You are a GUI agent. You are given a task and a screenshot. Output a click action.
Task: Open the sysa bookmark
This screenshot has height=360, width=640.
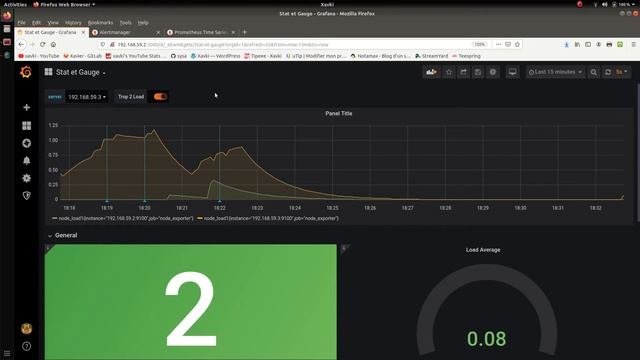[179, 56]
